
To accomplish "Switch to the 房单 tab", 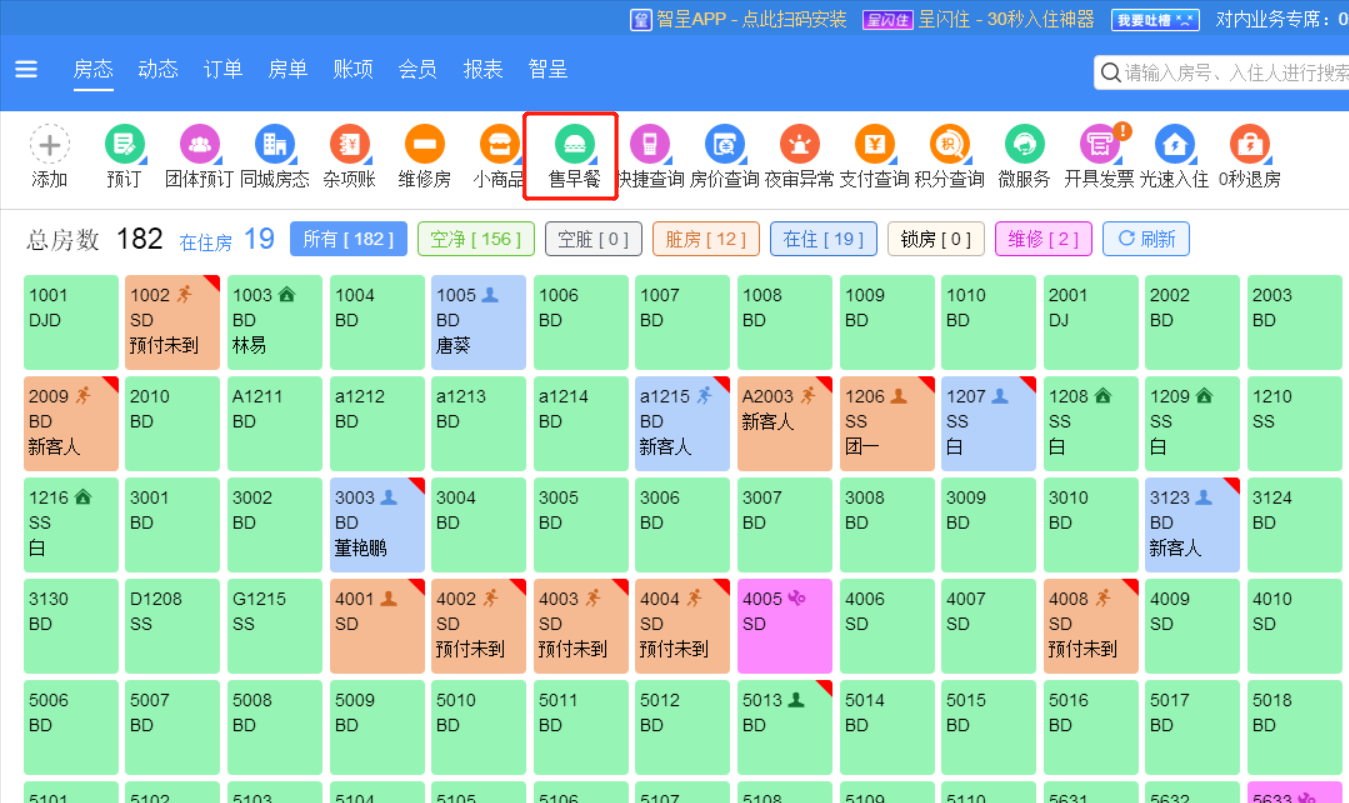I will pyautogui.click(x=288, y=69).
